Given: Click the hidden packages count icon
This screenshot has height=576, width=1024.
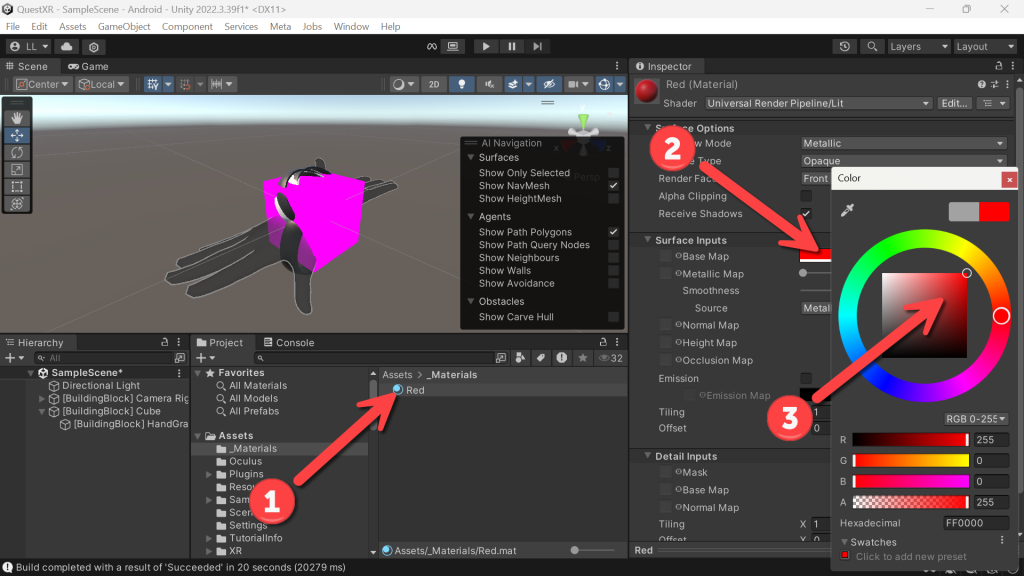Looking at the screenshot, I should point(610,358).
